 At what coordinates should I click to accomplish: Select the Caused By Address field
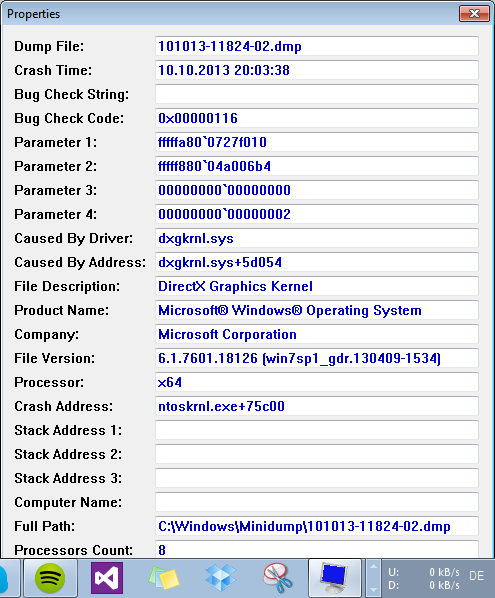coord(317,262)
